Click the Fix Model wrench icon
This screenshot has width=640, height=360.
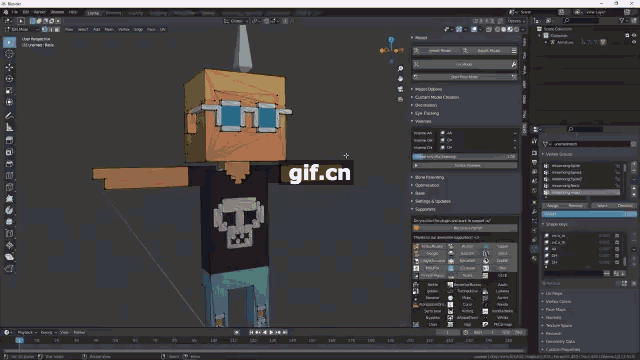tap(513, 64)
